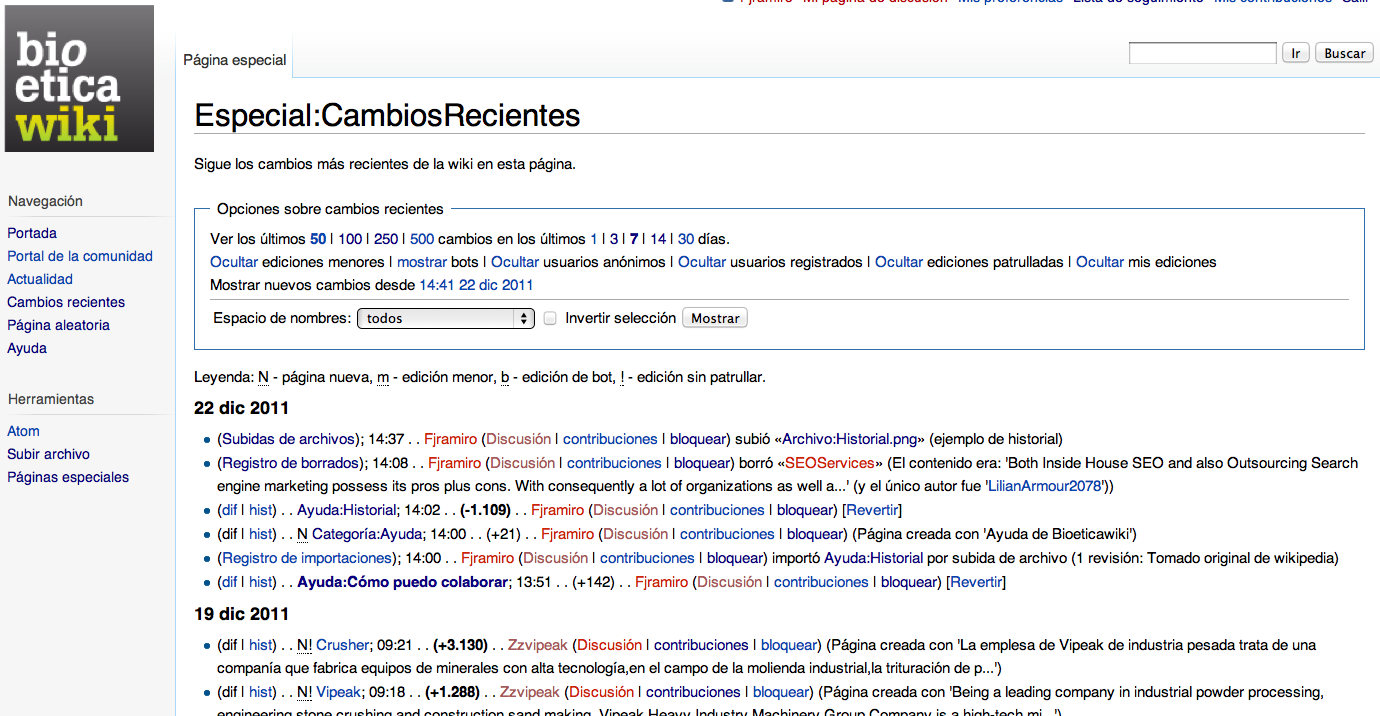
Task: Toggle Ocultar ediciones menores
Action: coord(234,262)
